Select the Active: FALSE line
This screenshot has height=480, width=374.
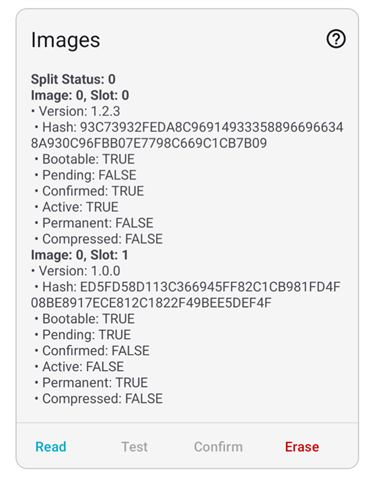click(79, 367)
